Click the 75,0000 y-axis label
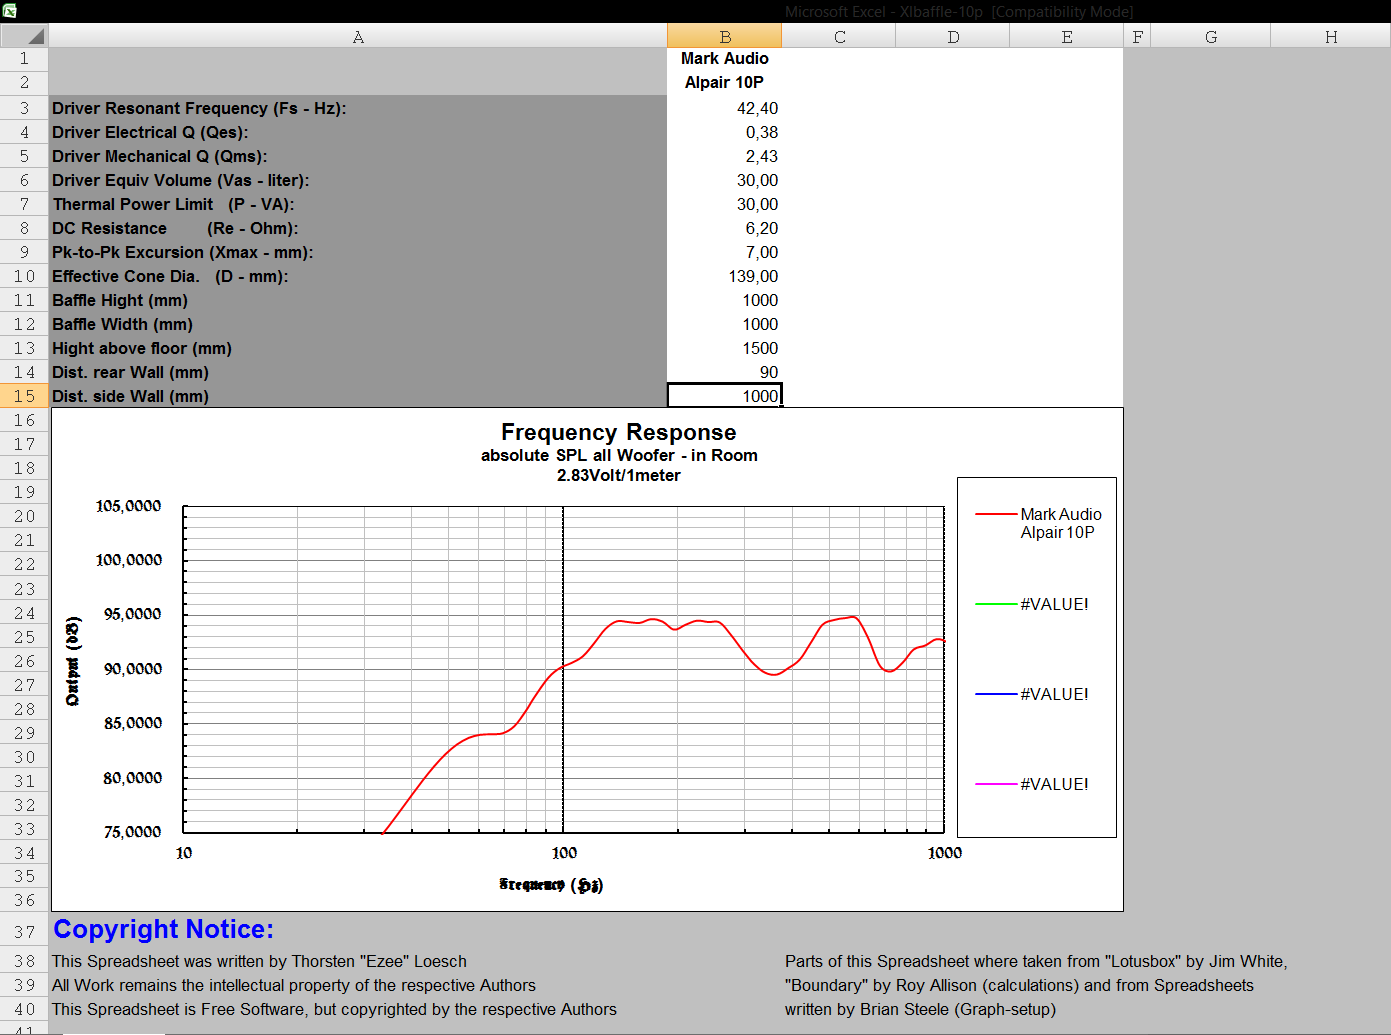1391x1035 pixels. (x=132, y=832)
